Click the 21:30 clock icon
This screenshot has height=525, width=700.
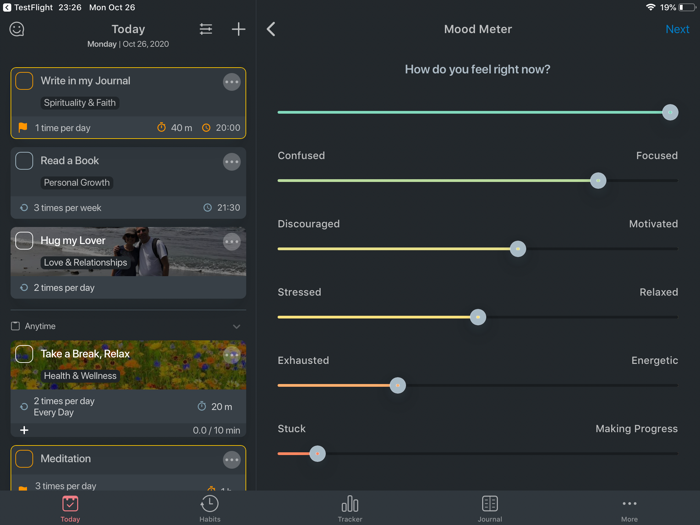click(x=208, y=208)
